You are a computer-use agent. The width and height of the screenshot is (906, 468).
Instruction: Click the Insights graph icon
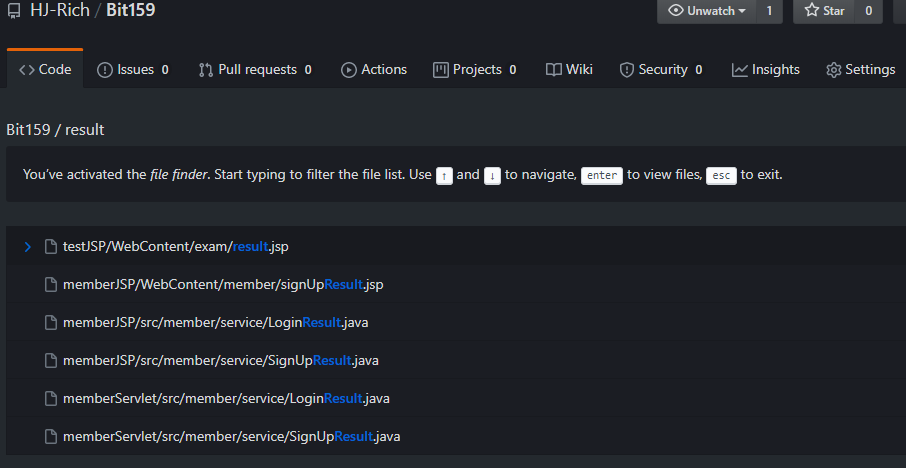[x=740, y=70]
